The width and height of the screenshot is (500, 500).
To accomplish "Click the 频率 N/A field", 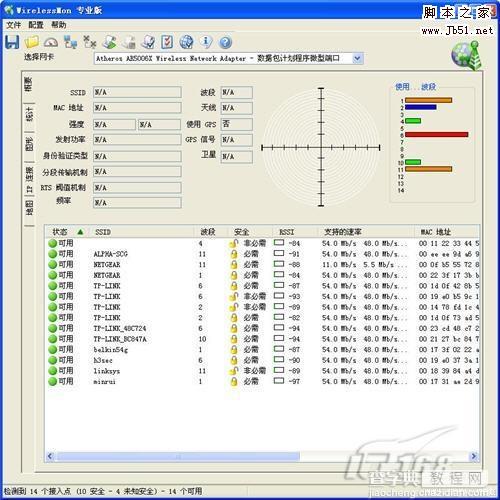I will (137, 203).
